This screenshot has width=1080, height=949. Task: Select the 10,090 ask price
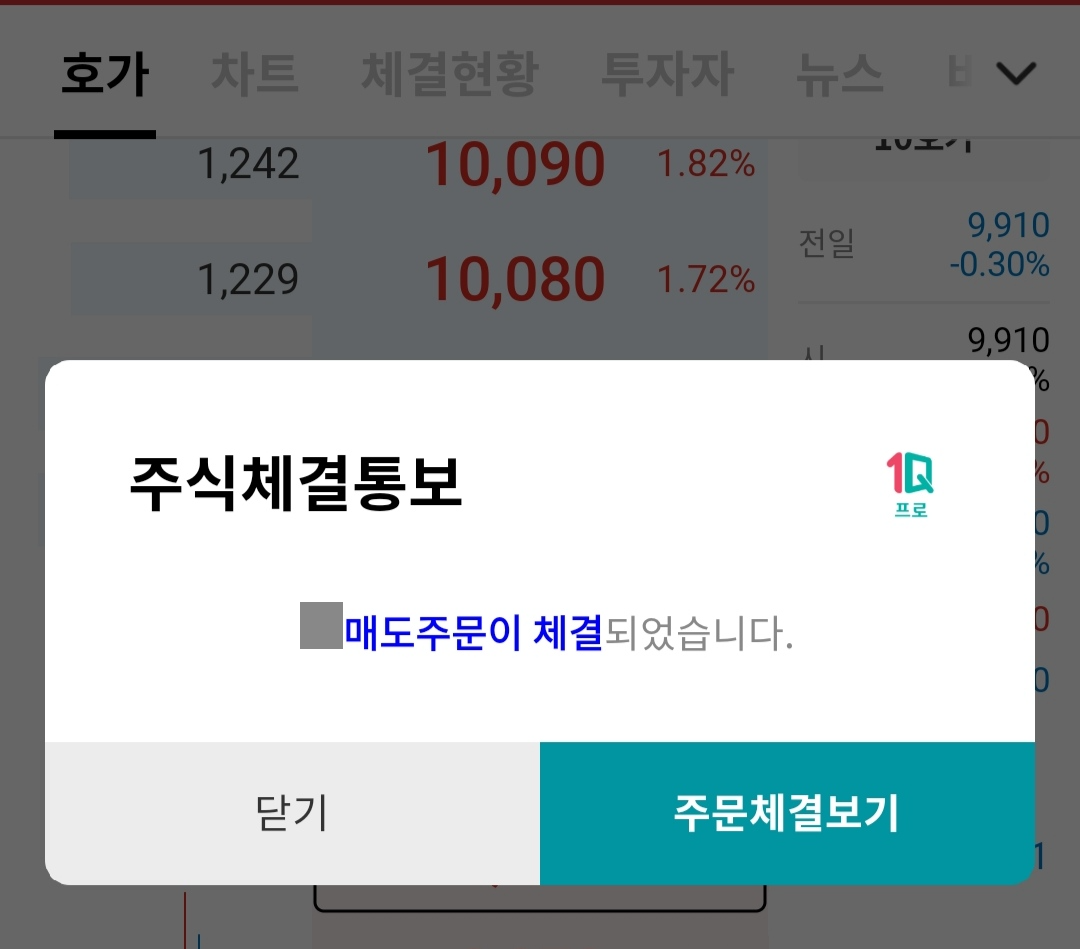[x=515, y=165]
